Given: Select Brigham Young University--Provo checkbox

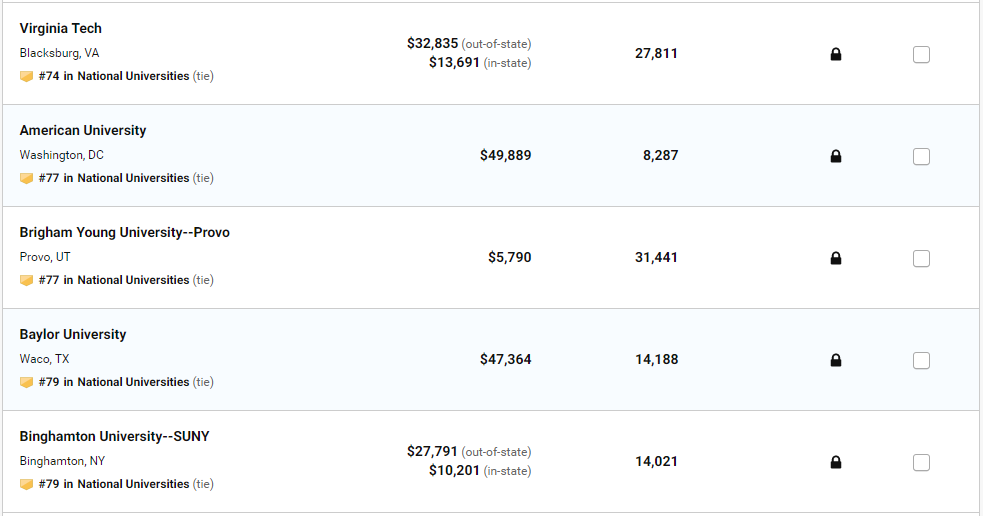Looking at the screenshot, I should click(x=921, y=258).
